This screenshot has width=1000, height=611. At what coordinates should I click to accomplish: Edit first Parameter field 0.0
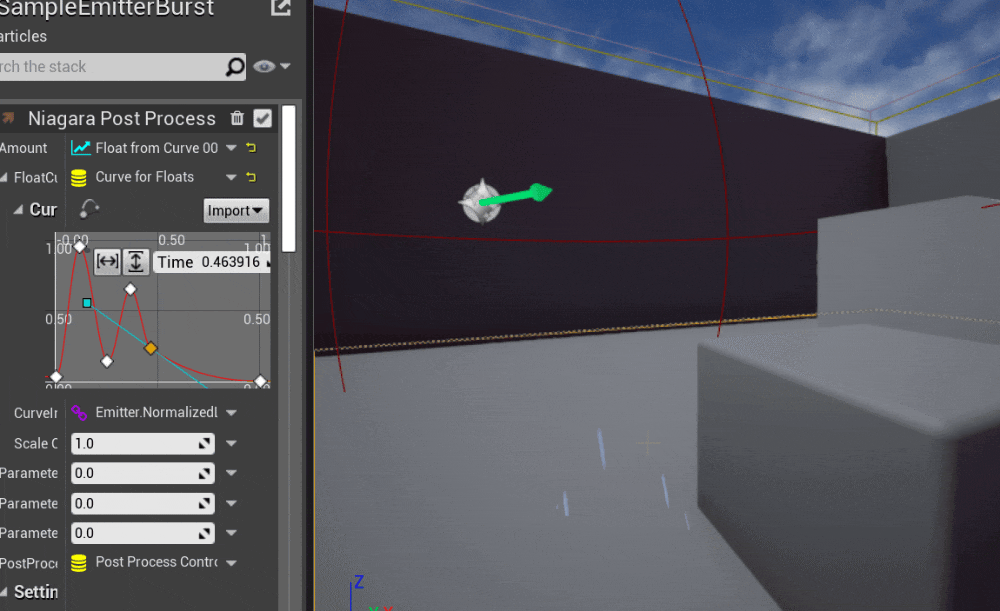tap(142, 473)
